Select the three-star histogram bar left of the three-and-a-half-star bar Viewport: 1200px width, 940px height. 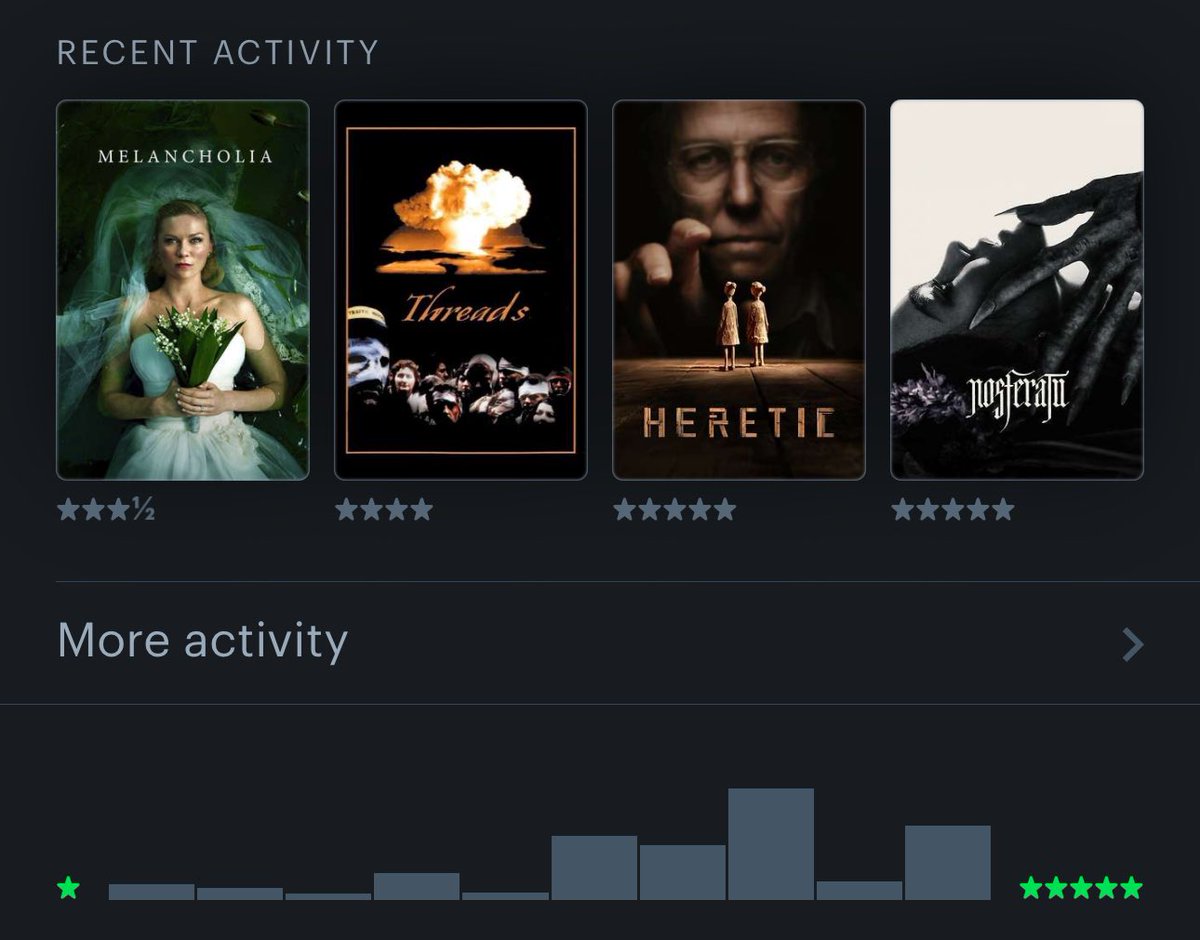click(594, 868)
